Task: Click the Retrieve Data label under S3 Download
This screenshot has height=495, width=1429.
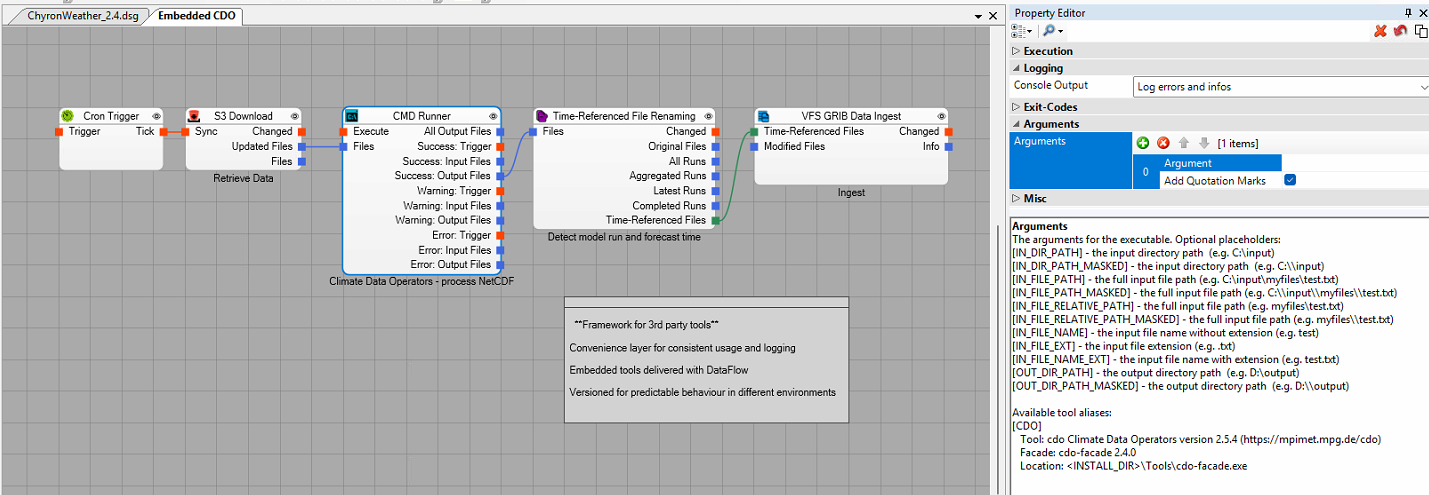Action: 243,178
